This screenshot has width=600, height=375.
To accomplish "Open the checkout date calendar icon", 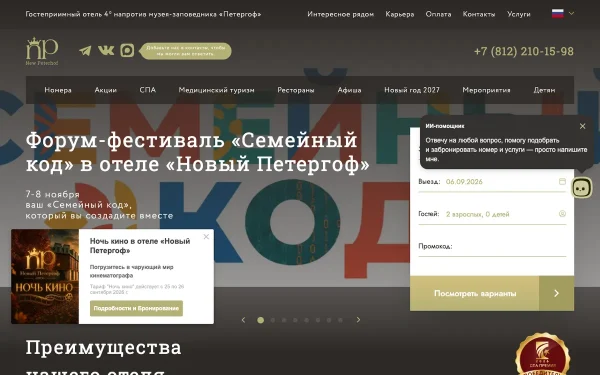I will 562,181.
